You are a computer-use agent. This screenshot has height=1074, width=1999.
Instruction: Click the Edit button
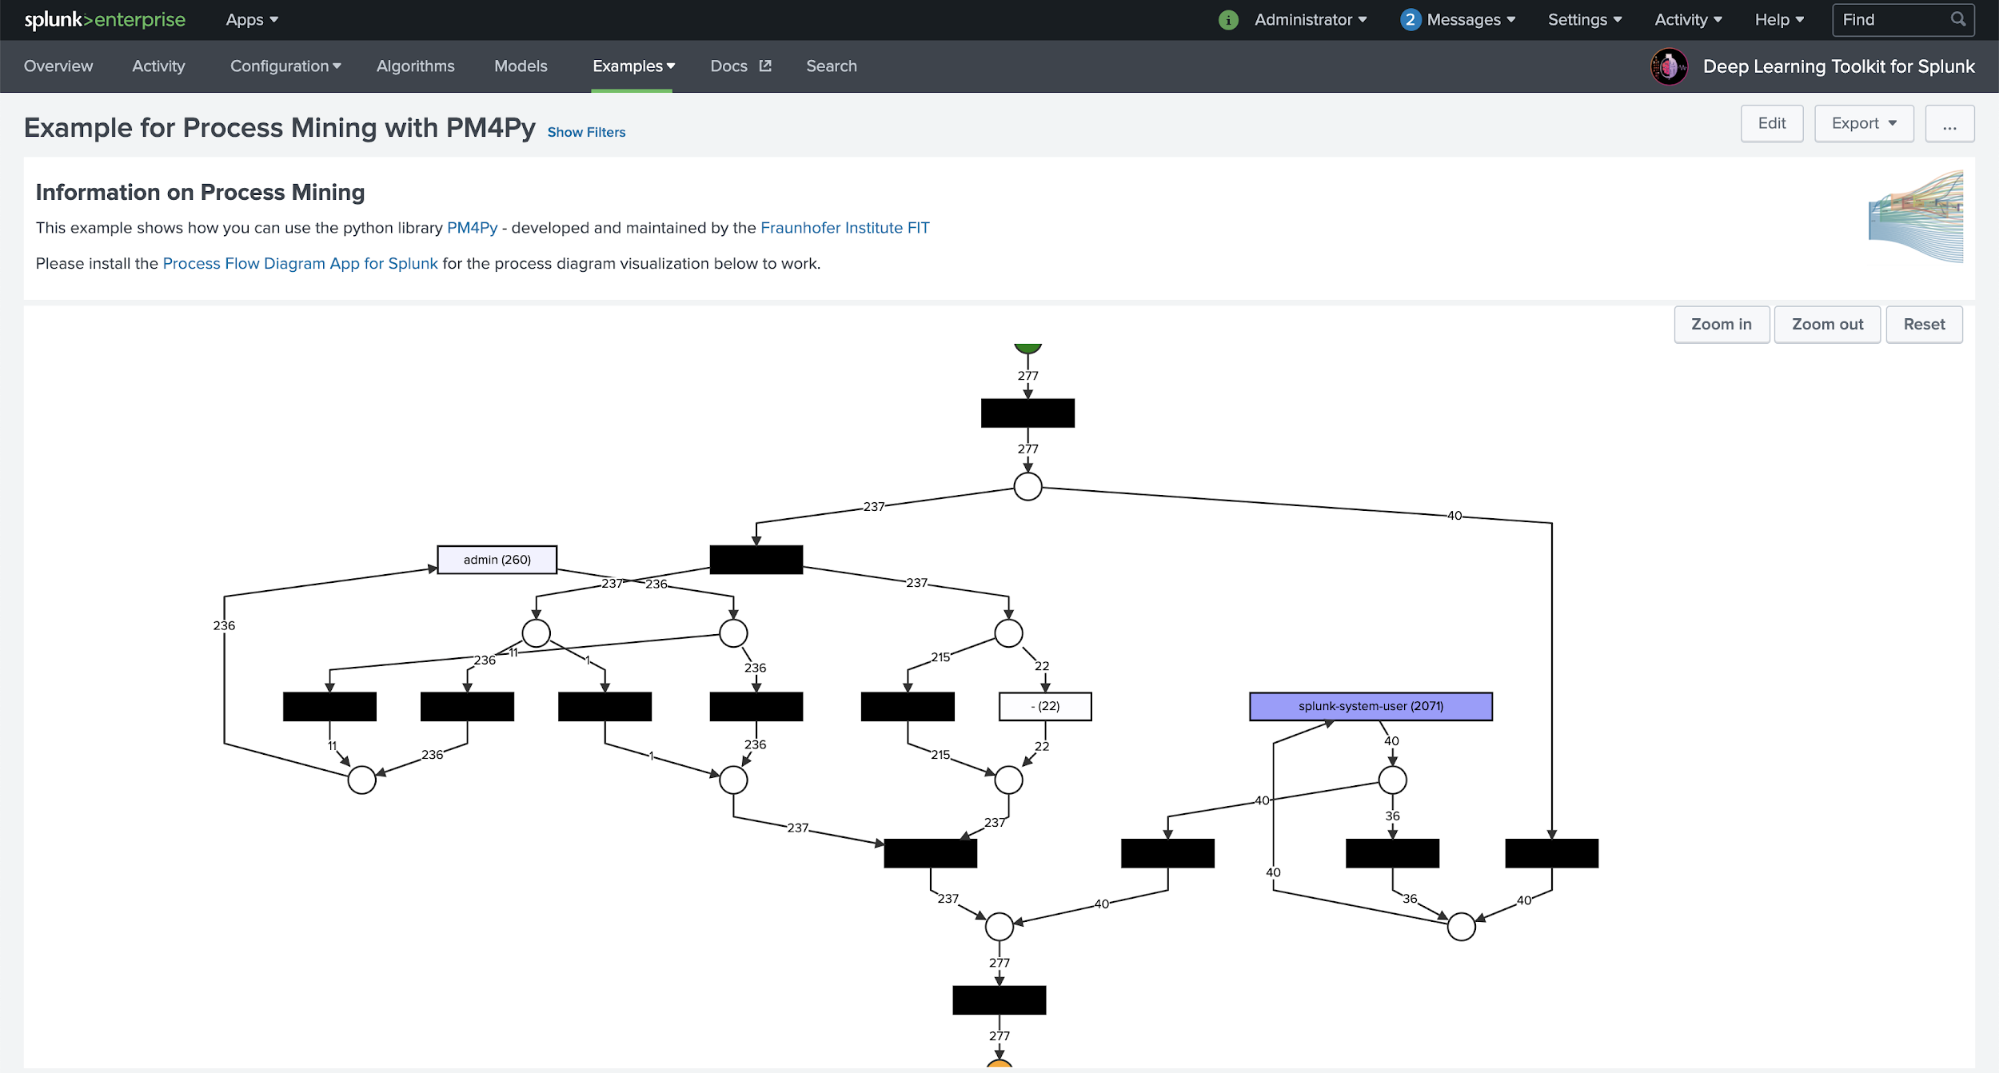1772,123
